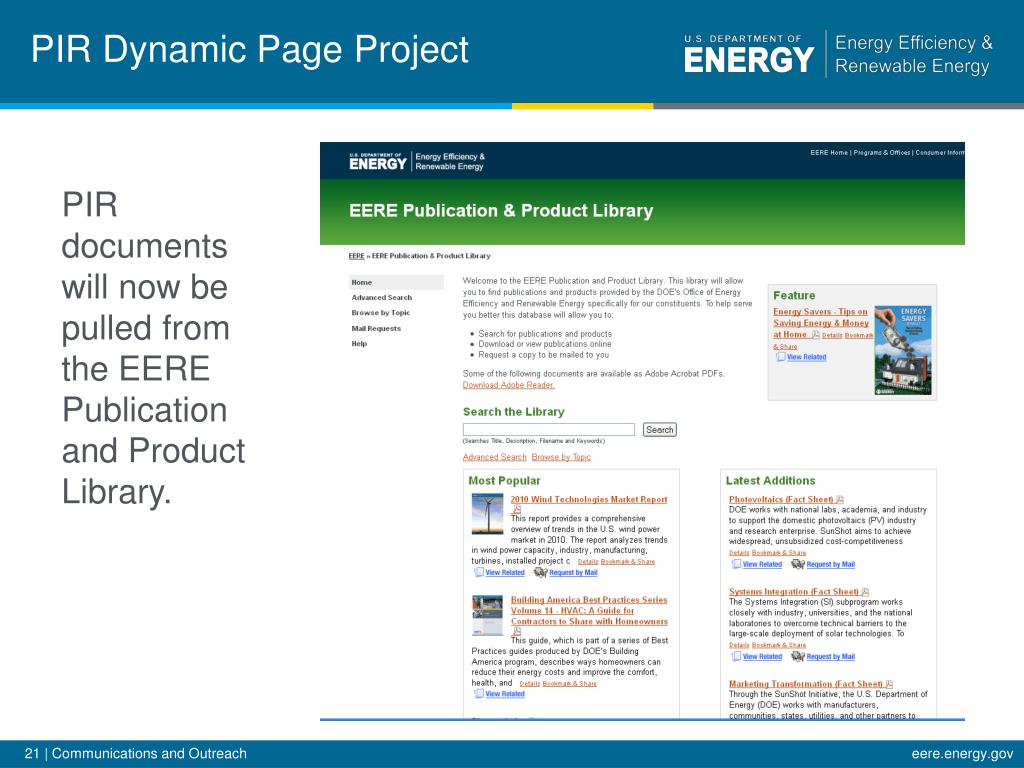Screen dimensions: 1024x768
Task: Click Bookmark & Share under Building America guide
Action: (x=569, y=684)
